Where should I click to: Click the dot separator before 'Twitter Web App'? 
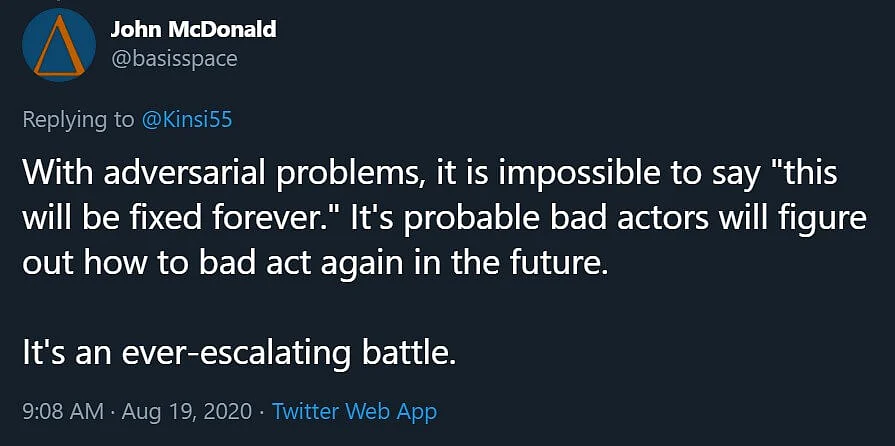(262, 412)
